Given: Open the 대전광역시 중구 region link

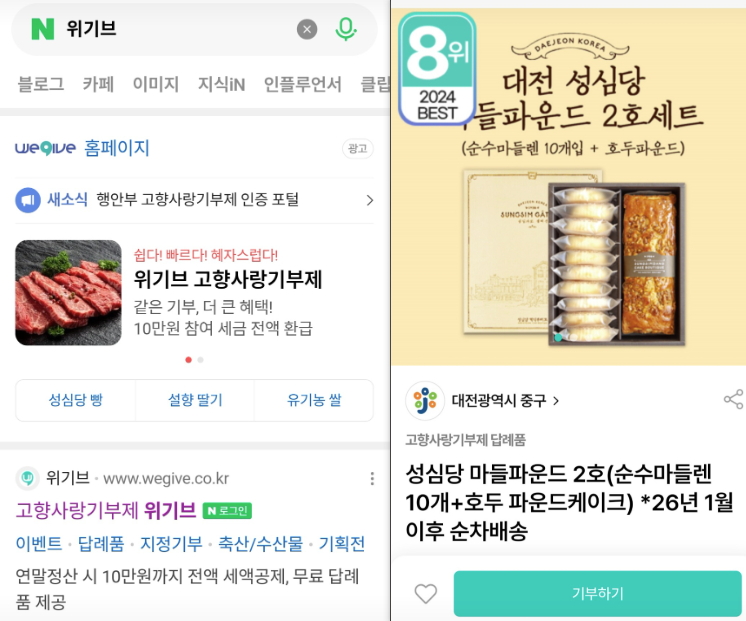Looking at the screenshot, I should click(505, 401).
